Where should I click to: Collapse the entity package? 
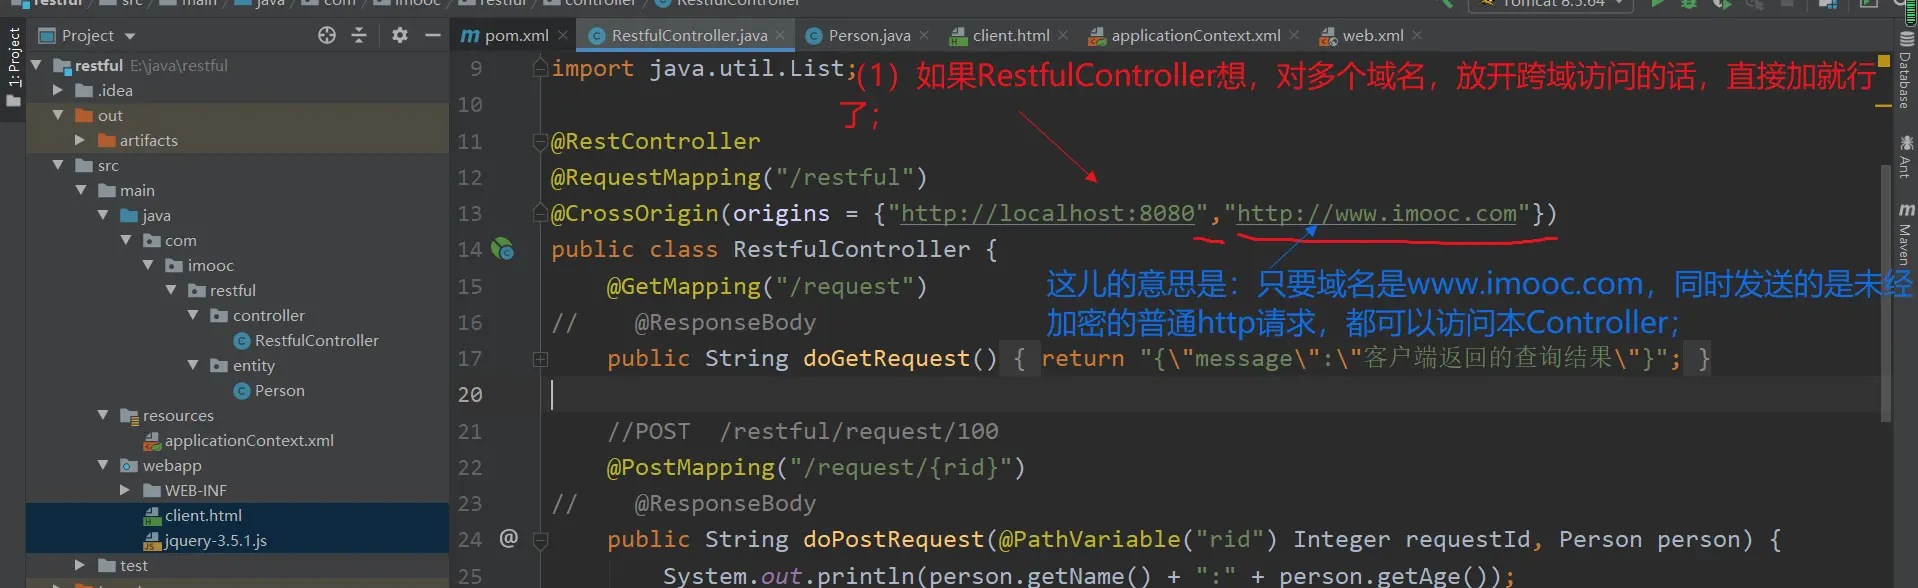click(x=193, y=365)
